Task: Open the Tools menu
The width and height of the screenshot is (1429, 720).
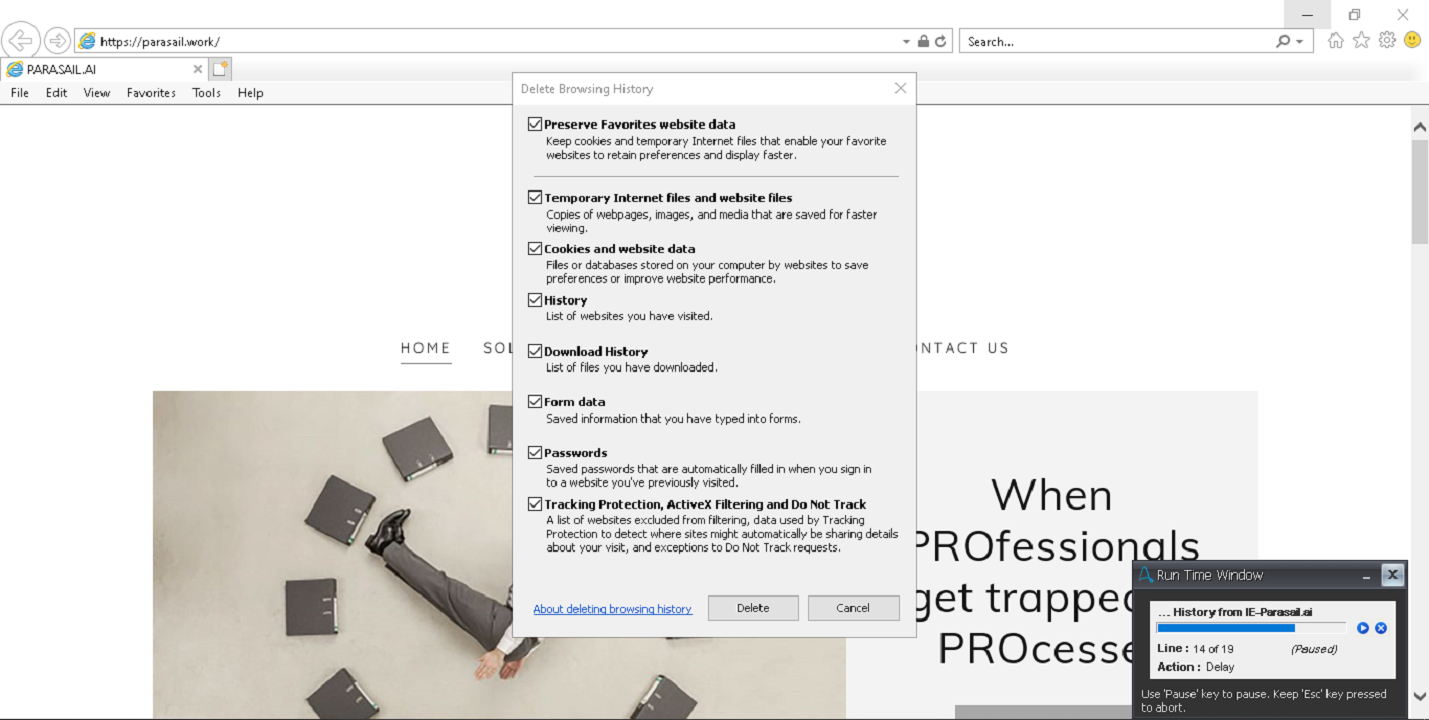Action: tap(207, 93)
